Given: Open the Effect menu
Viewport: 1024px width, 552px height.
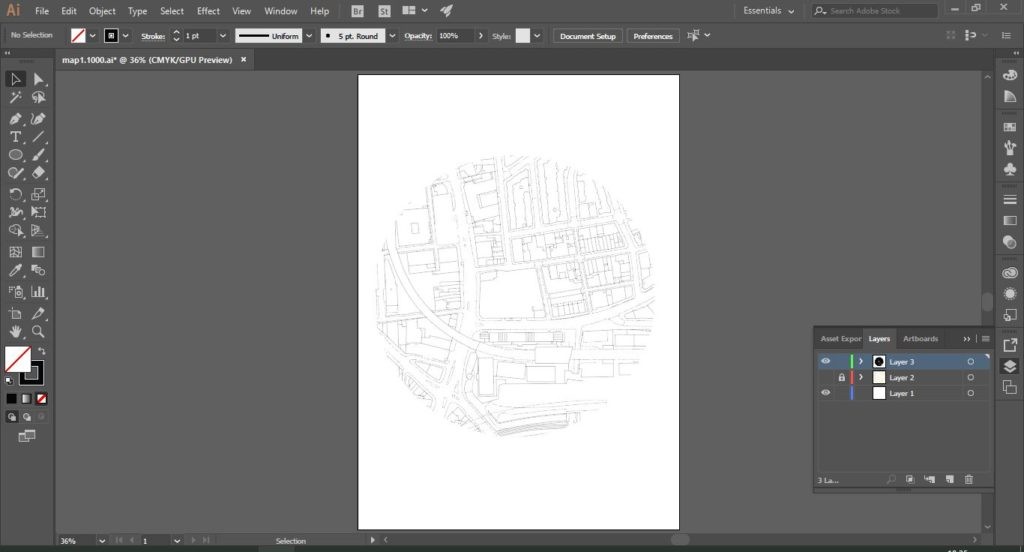Looking at the screenshot, I should point(208,11).
